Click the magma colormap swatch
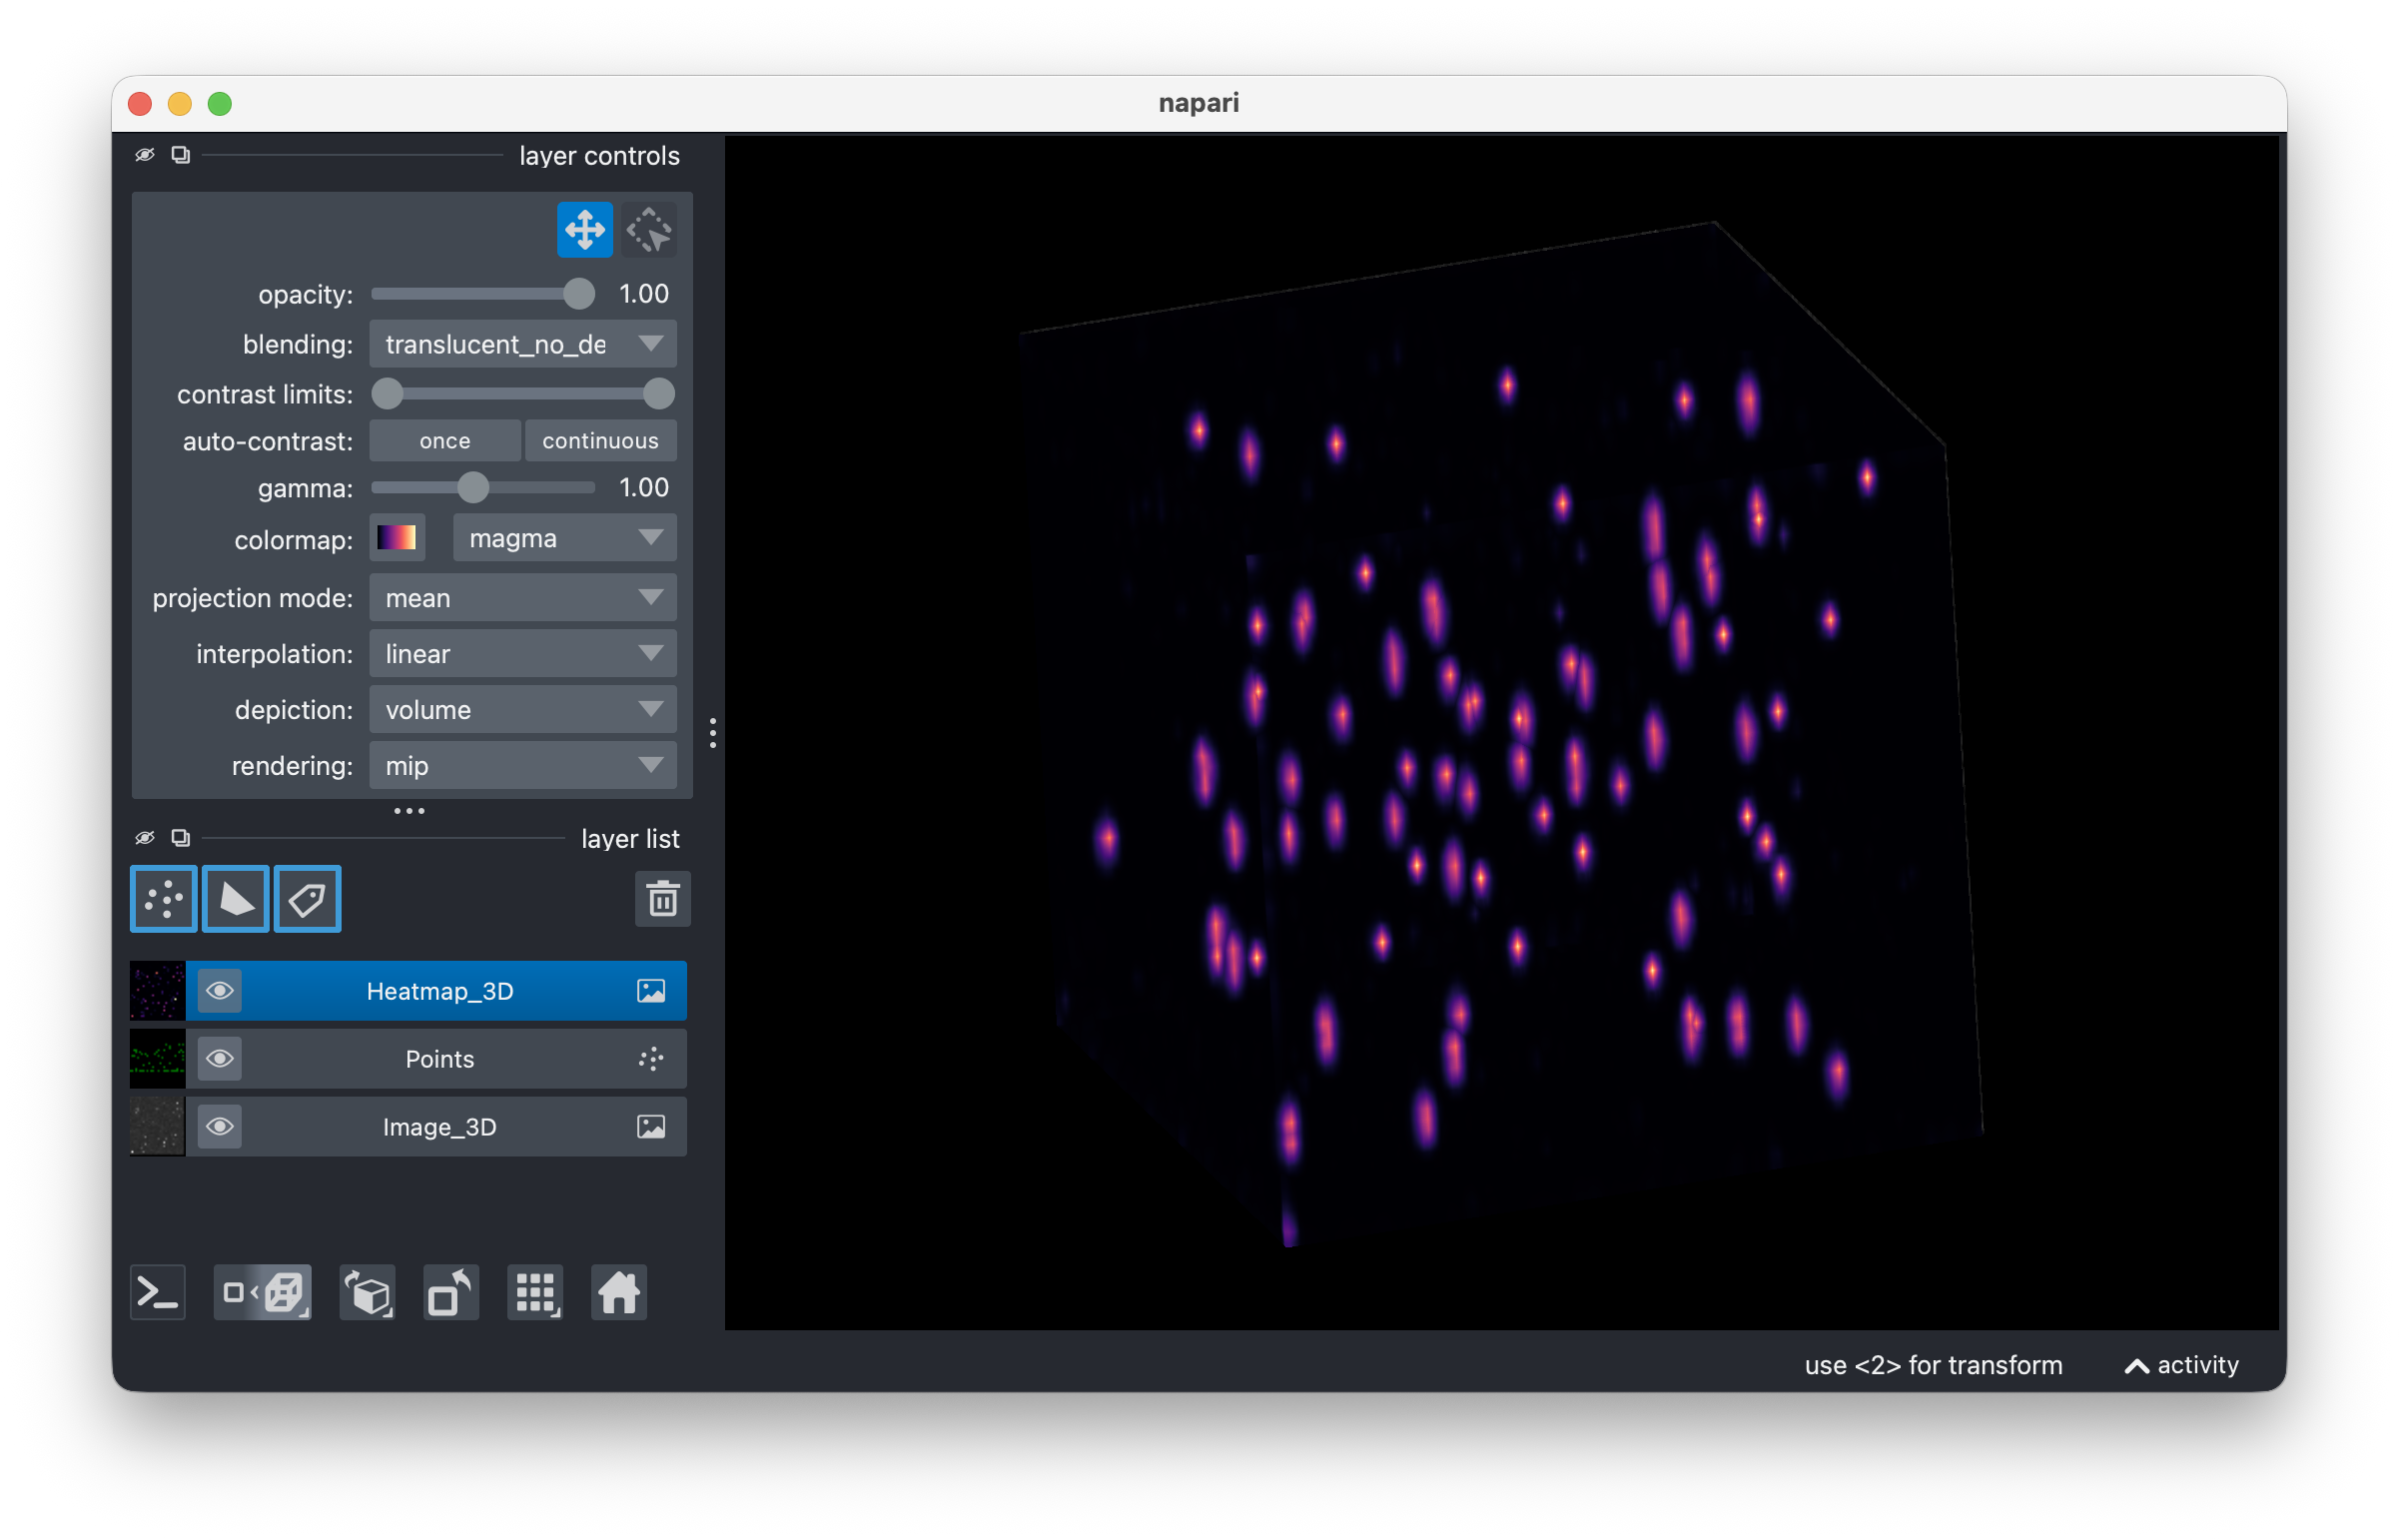Screen dimensions: 2399x1540 coord(397,538)
